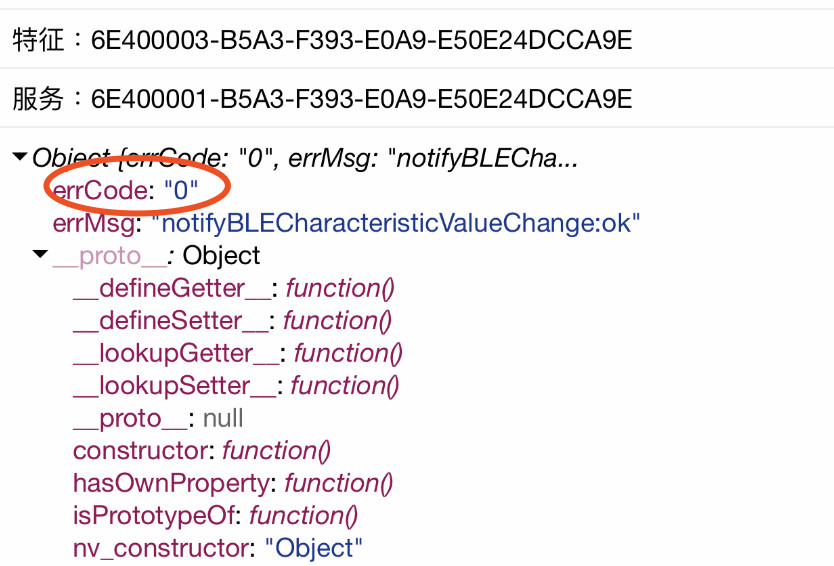Click the __proto__ label next to Object

108,255
